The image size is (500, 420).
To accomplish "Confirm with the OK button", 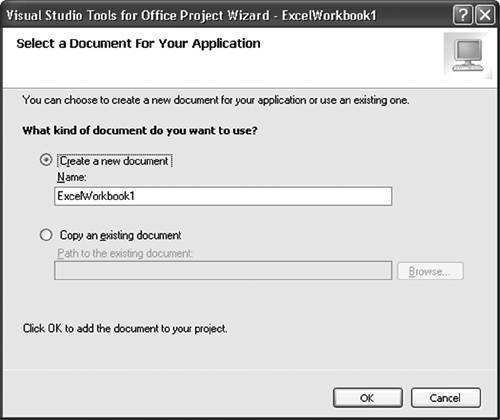I will (x=368, y=398).
